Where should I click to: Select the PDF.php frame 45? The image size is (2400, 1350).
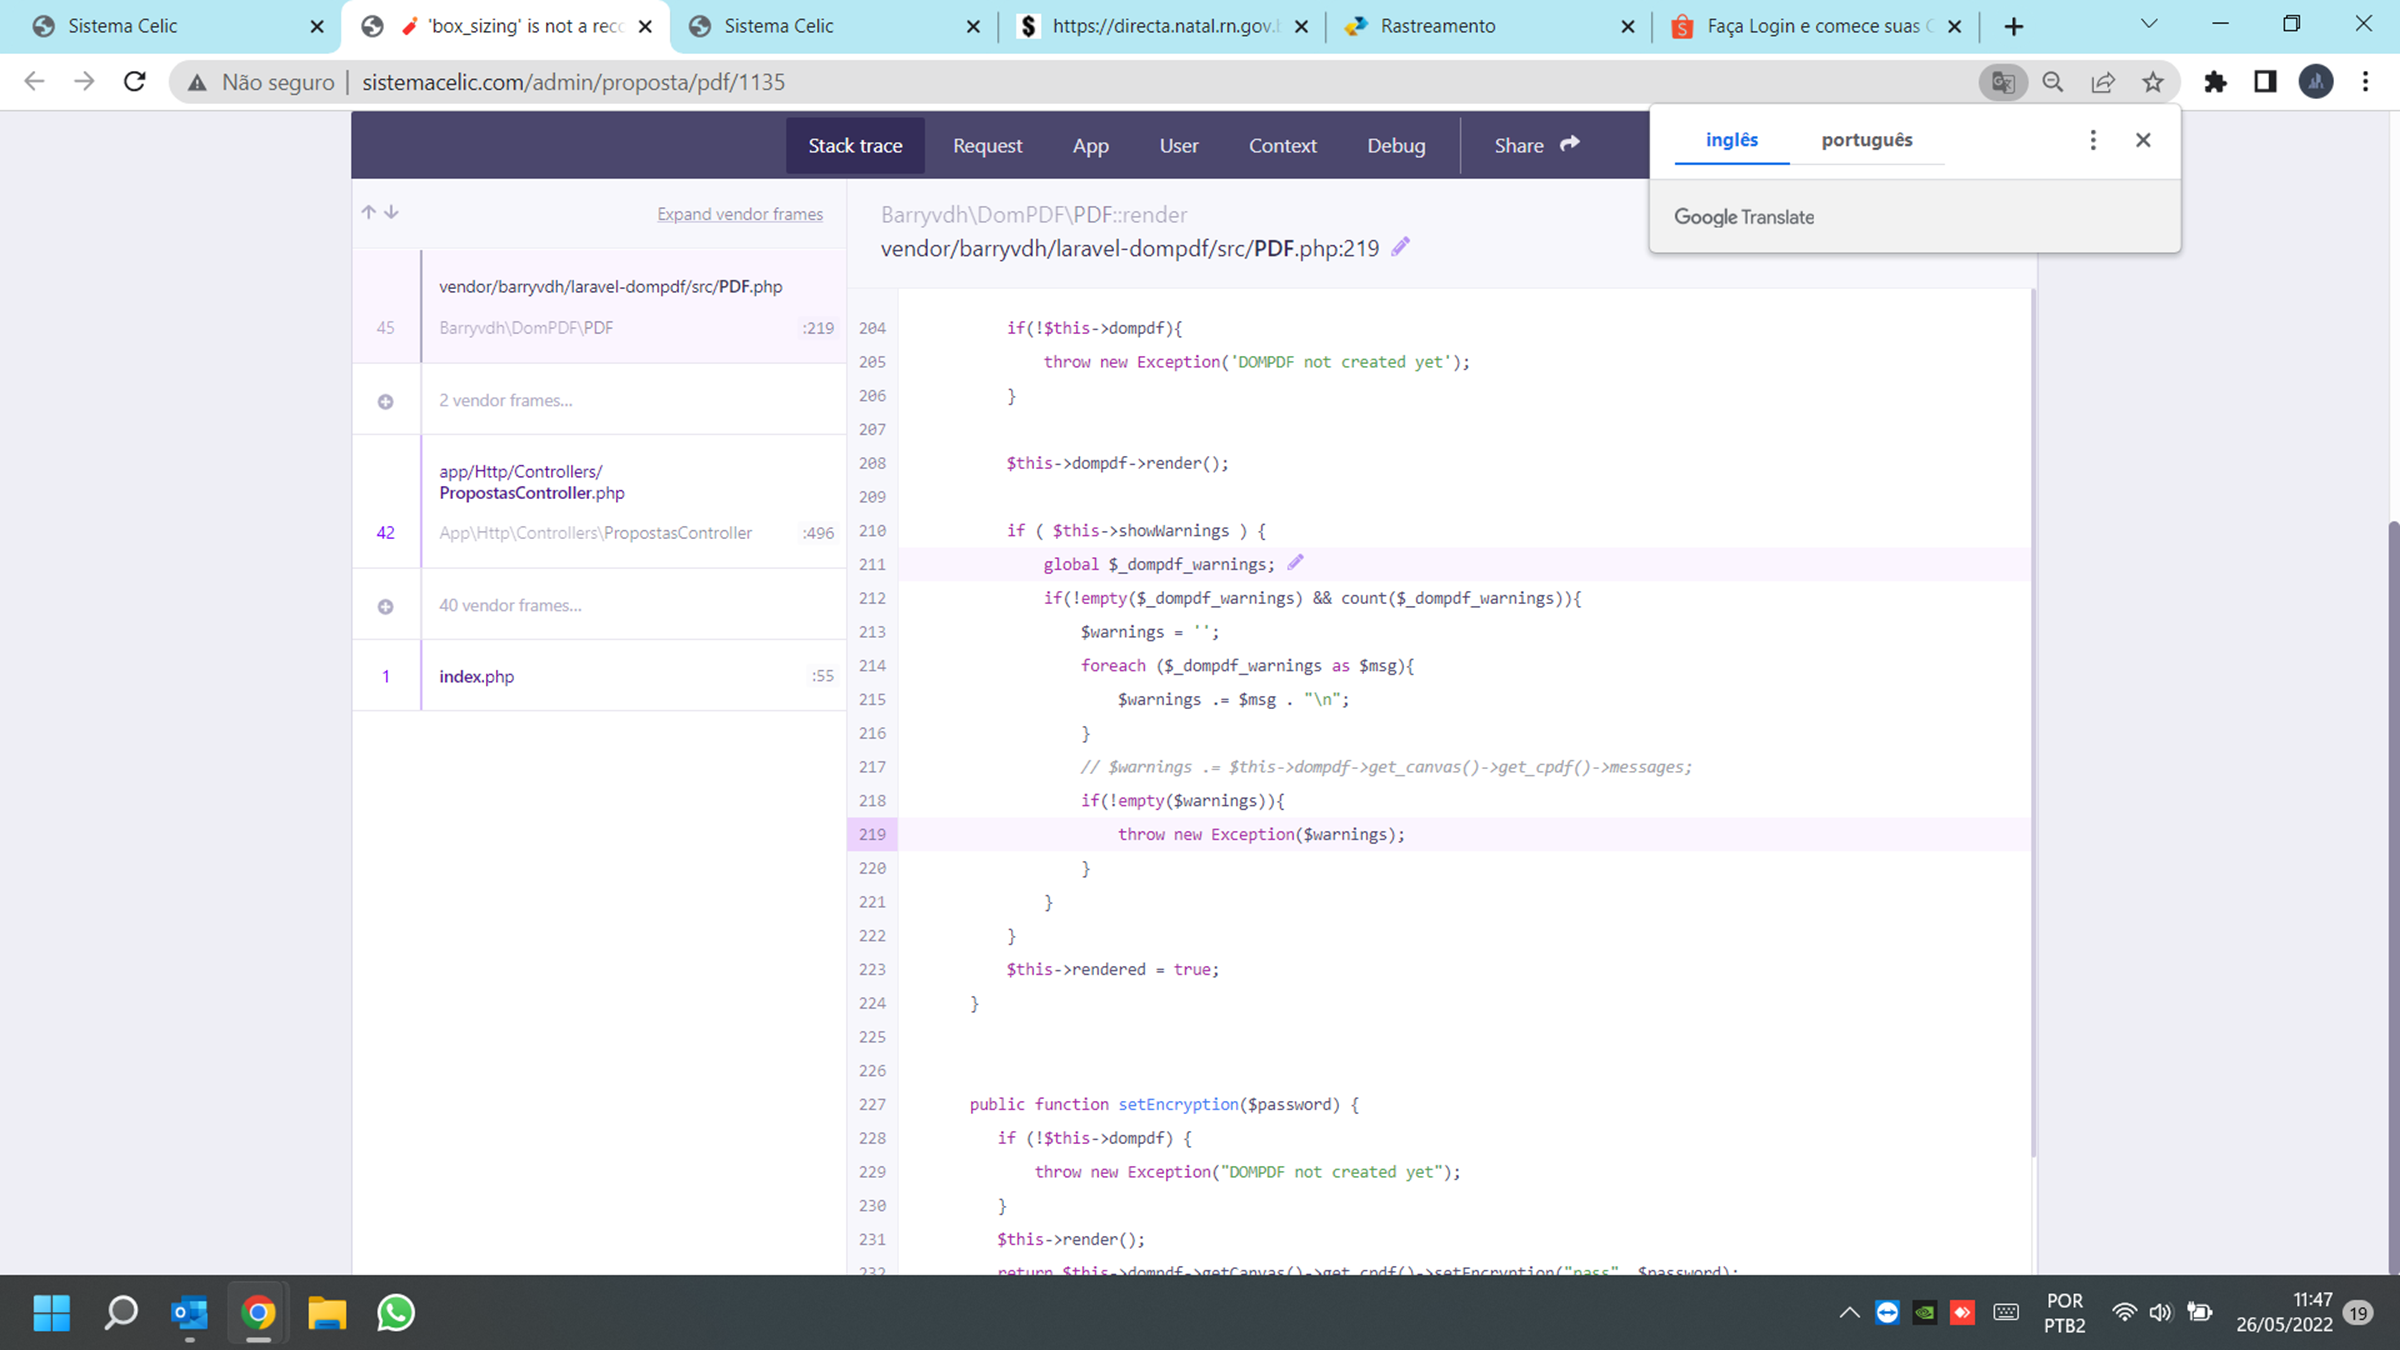coord(598,306)
